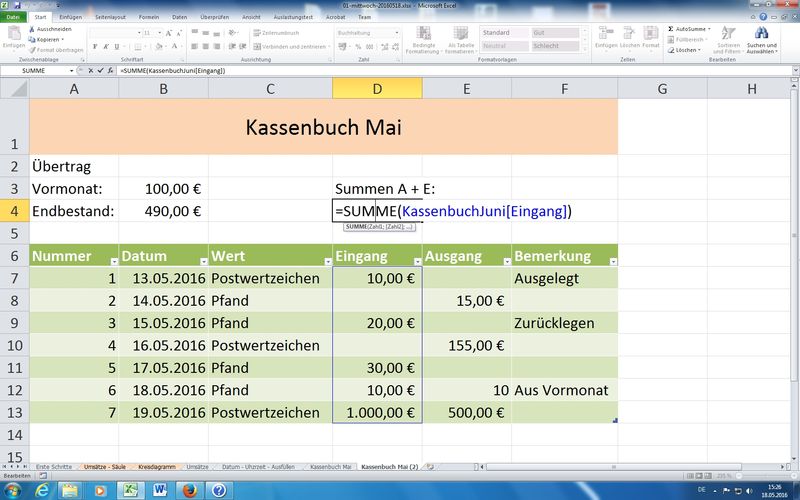Viewport: 800px width, 500px height.
Task: Apply the Neutral cell style
Action: (505, 46)
